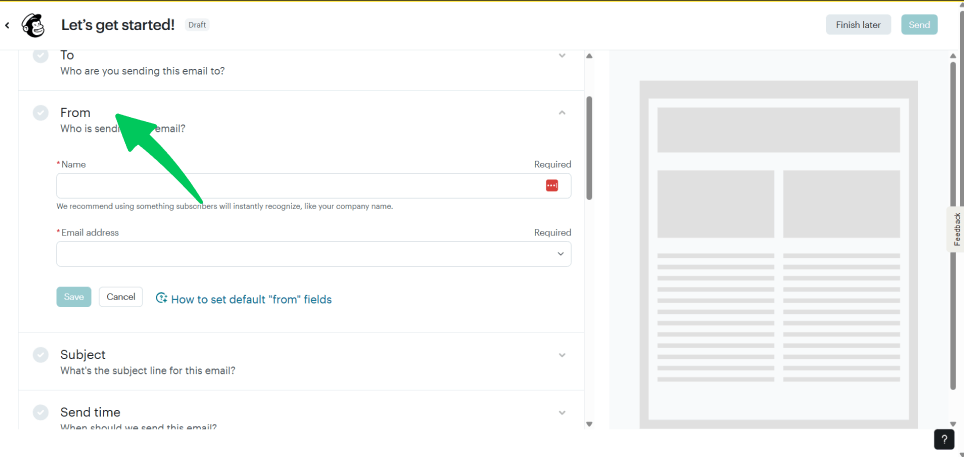Click the Send time section heading
This screenshot has height=457, width=964.
[x=90, y=412]
